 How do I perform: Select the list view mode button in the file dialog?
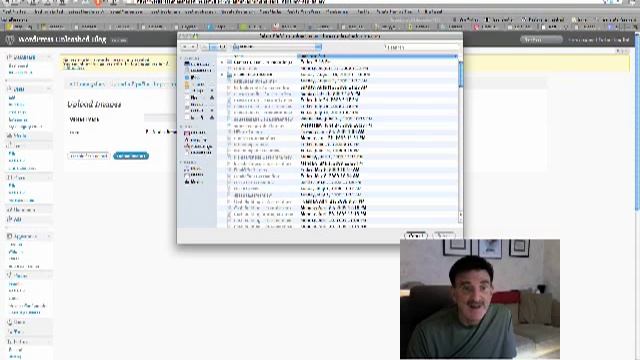coord(213,47)
